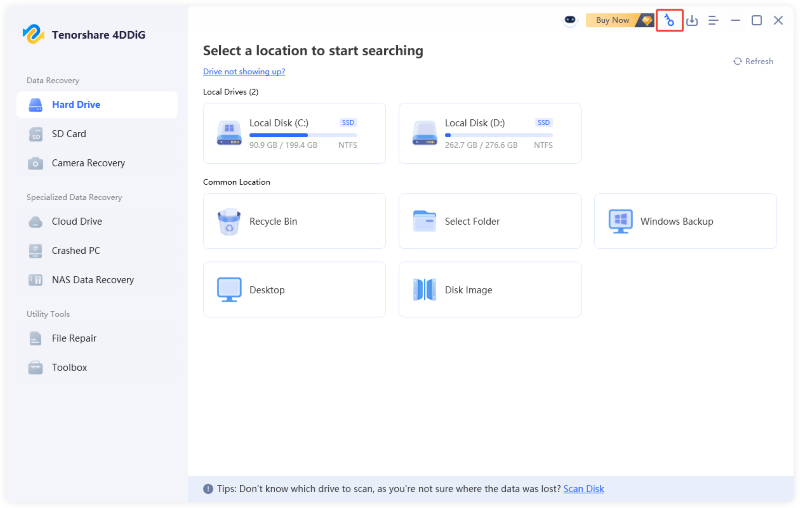
Task: Open the Select Folder tile
Action: [x=490, y=221]
